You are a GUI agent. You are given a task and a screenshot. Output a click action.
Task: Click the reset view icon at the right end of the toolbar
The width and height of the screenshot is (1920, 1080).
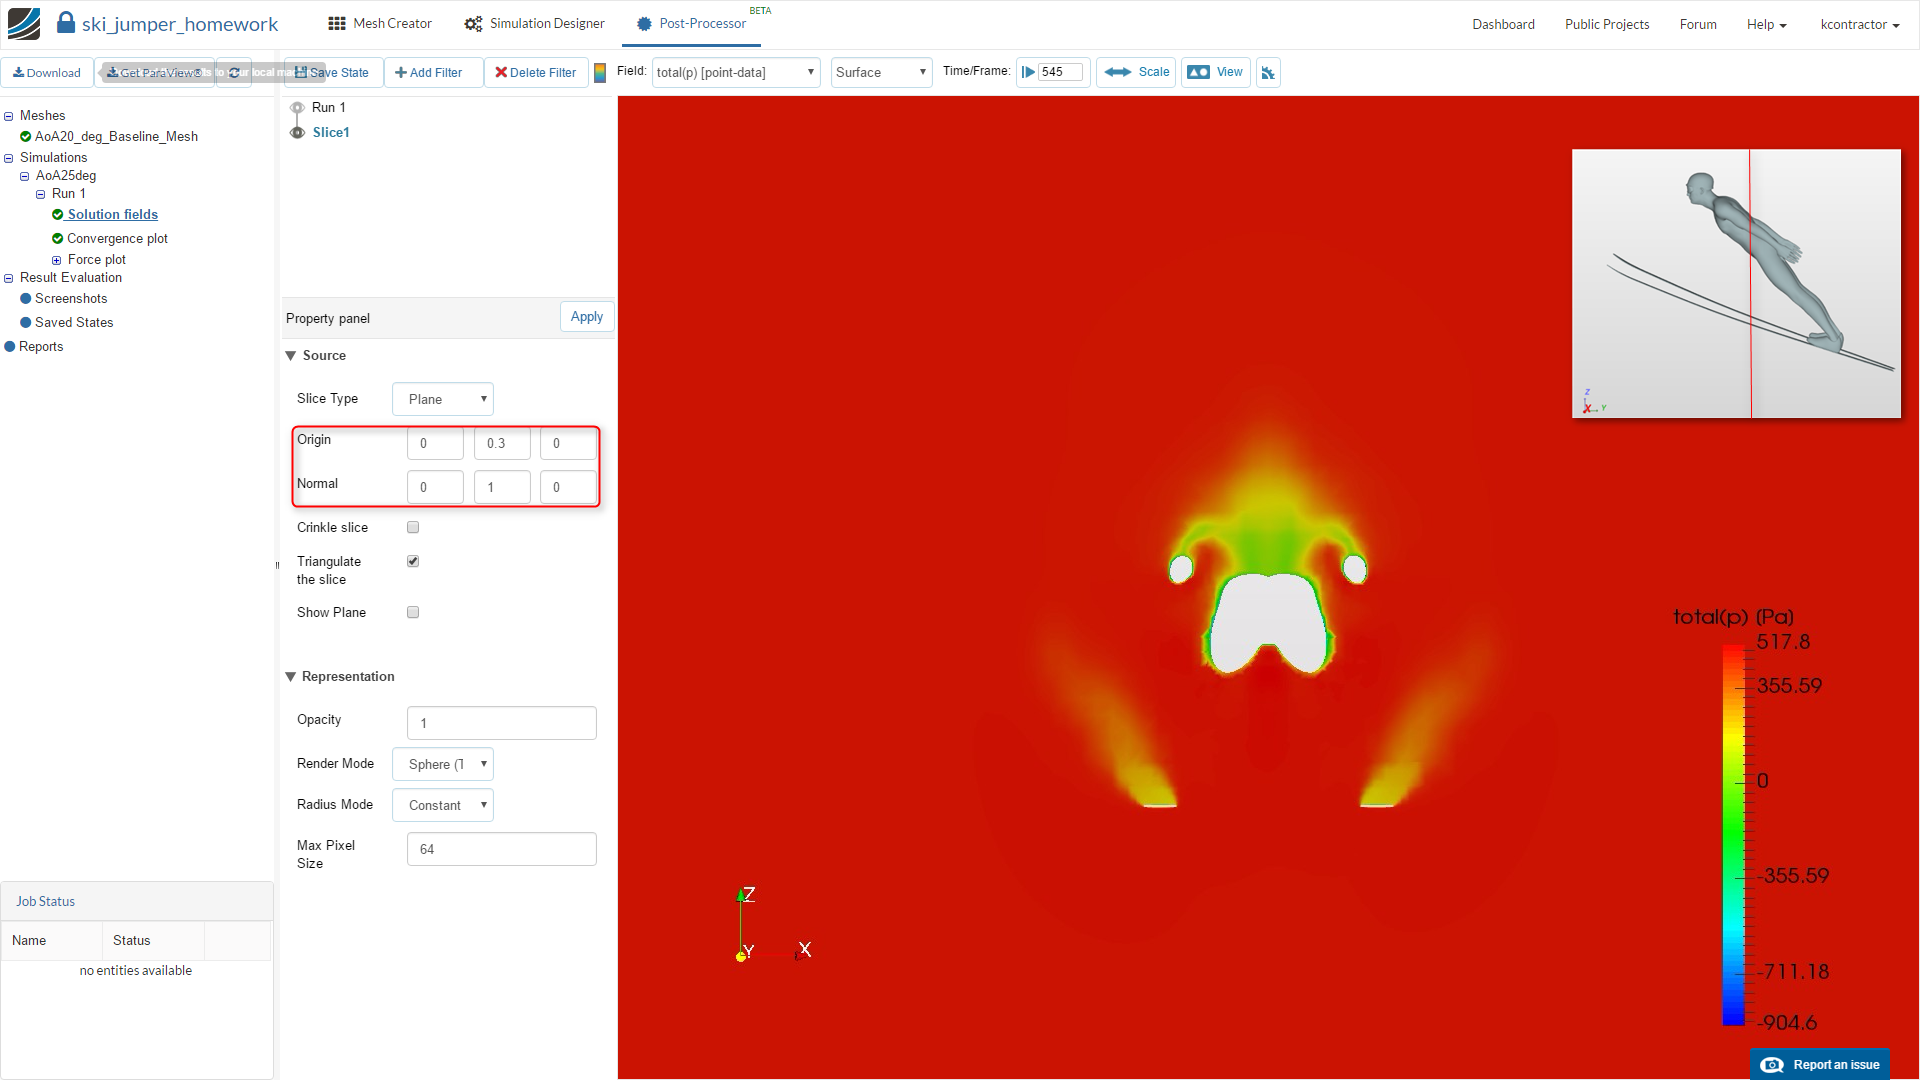tap(1268, 73)
